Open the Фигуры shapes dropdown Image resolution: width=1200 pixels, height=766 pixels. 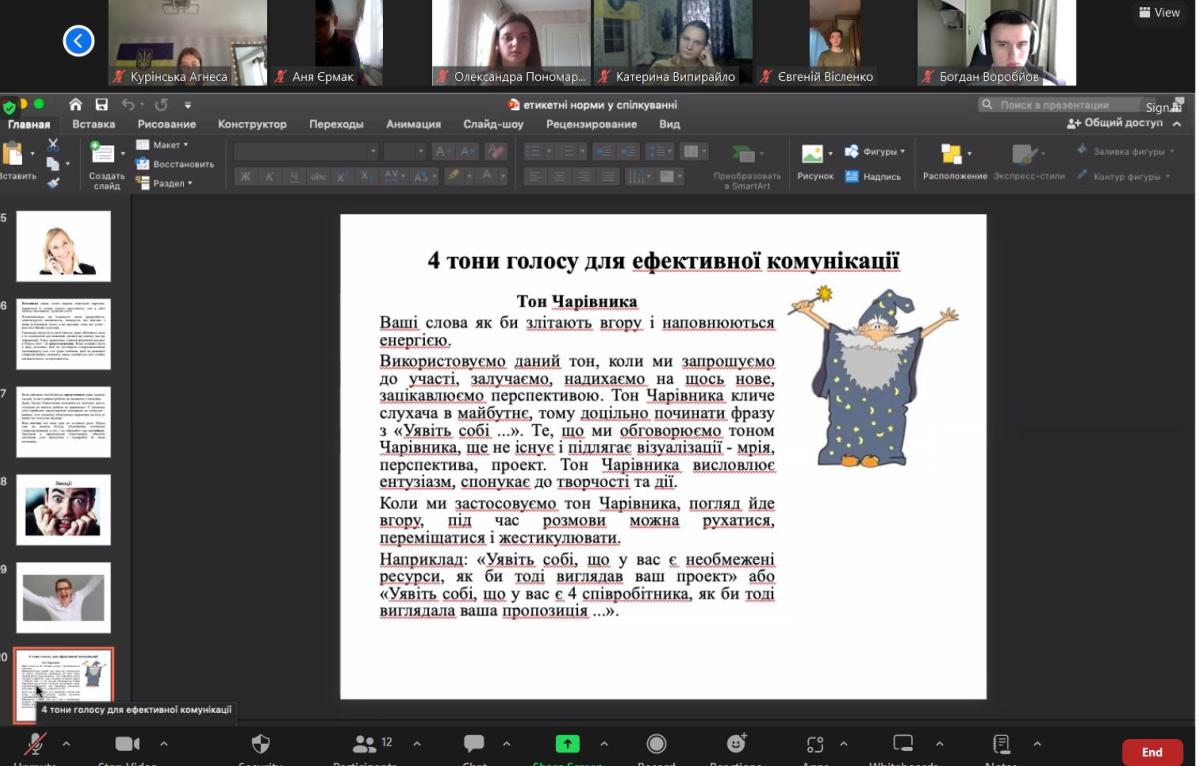pyautogui.click(x=875, y=152)
